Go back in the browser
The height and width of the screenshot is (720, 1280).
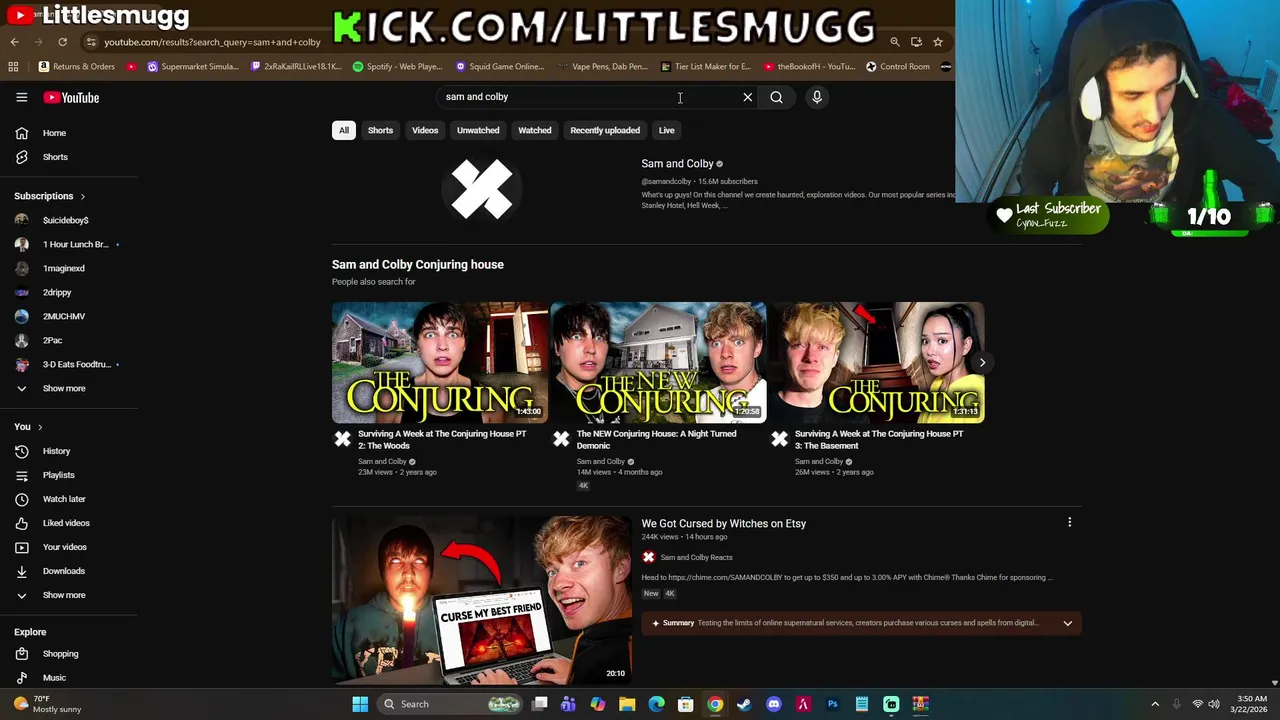14,42
